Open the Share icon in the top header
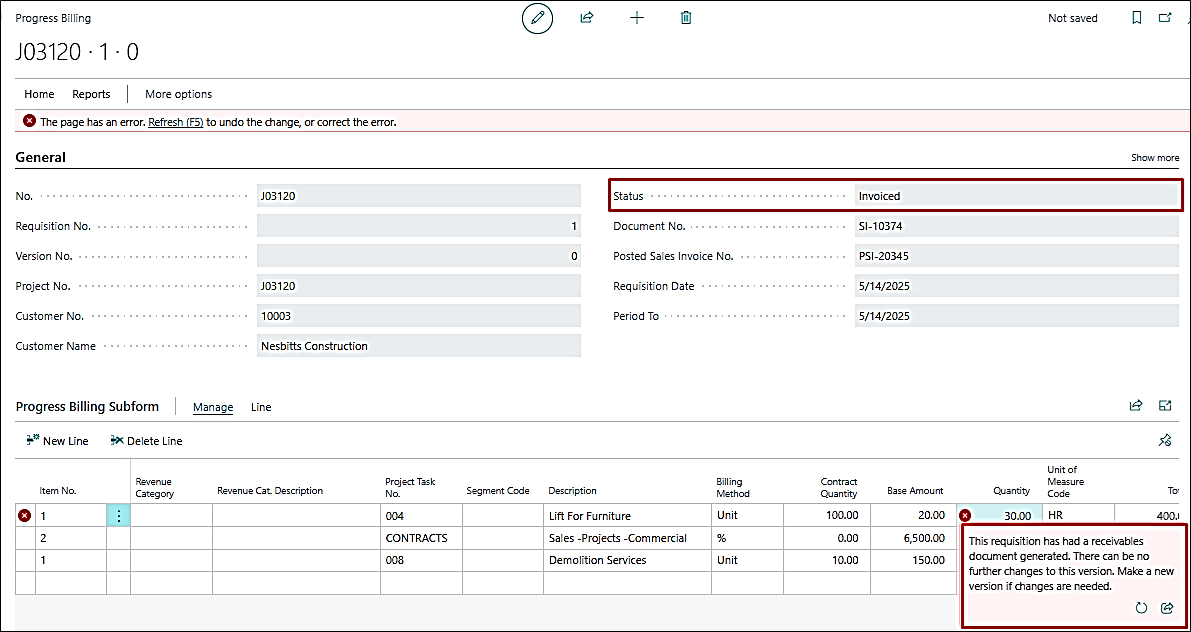Screen dimensions: 1191x632 pyautogui.click(x=586, y=17)
